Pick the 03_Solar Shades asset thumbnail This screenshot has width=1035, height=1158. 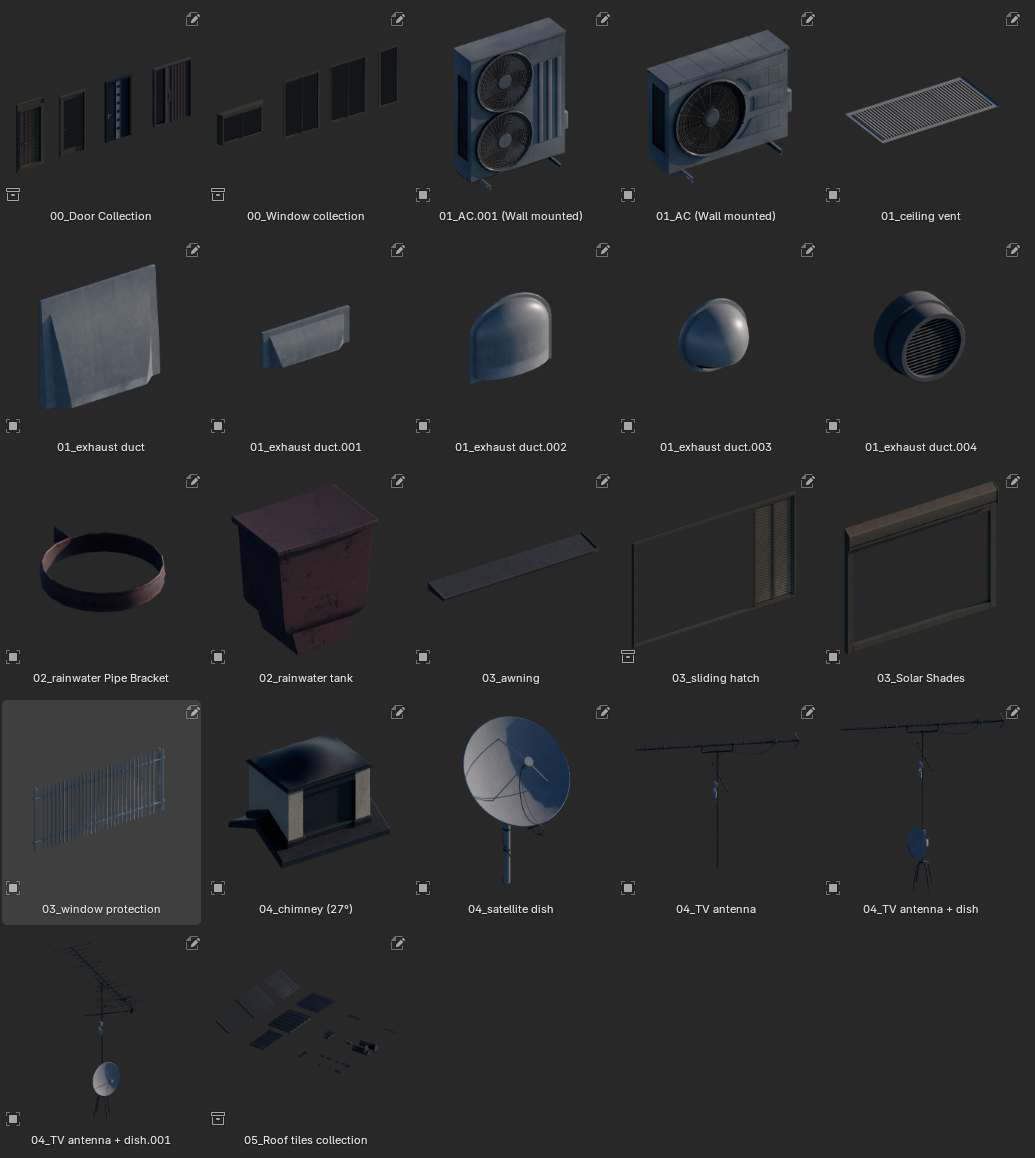(921, 567)
